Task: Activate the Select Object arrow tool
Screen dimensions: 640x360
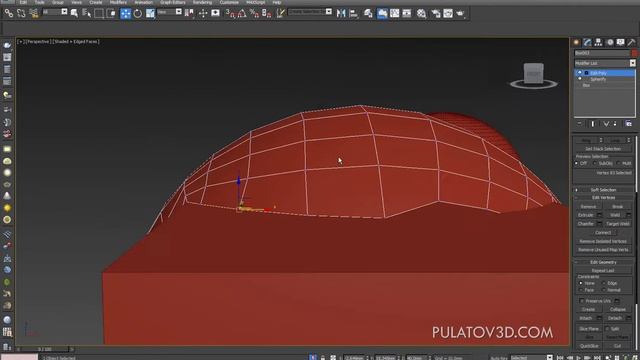Action: [74, 13]
